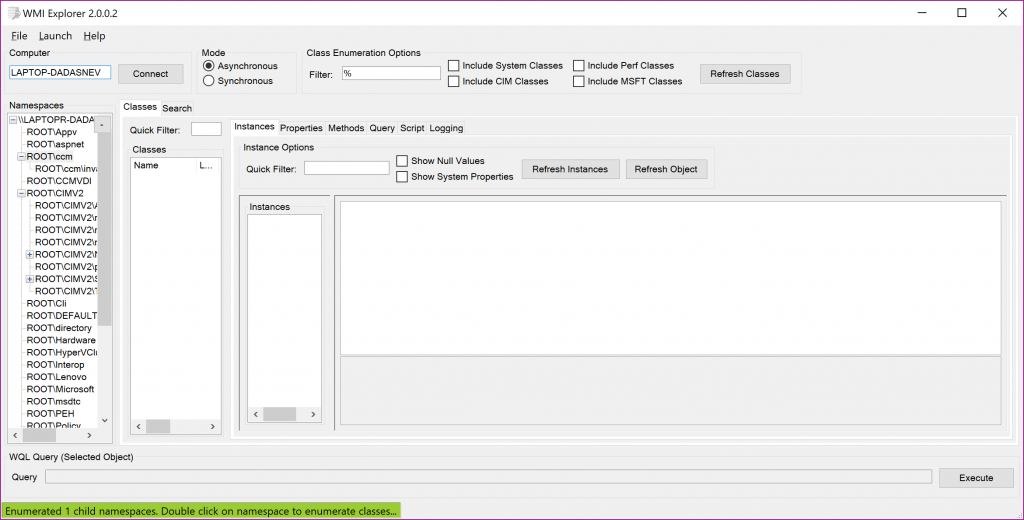Viewport: 1024px width, 520px height.
Task: Select ROOT\Hardware namespace
Action: [61, 340]
